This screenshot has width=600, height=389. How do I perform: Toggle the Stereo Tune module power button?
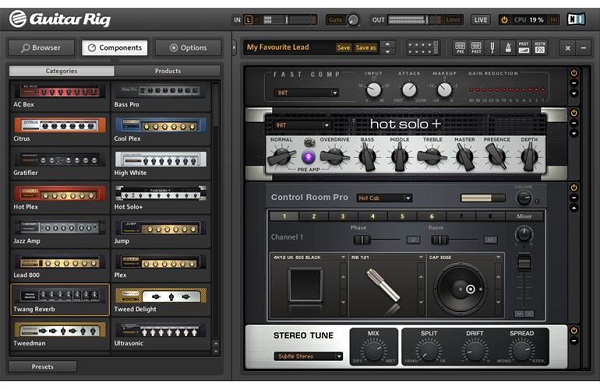[574, 330]
